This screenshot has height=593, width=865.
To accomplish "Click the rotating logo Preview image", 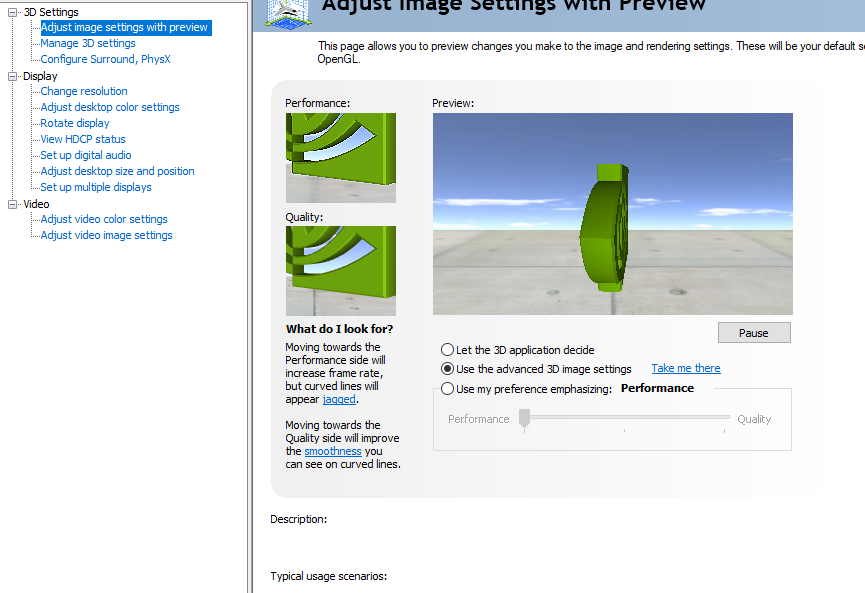I will (x=612, y=214).
